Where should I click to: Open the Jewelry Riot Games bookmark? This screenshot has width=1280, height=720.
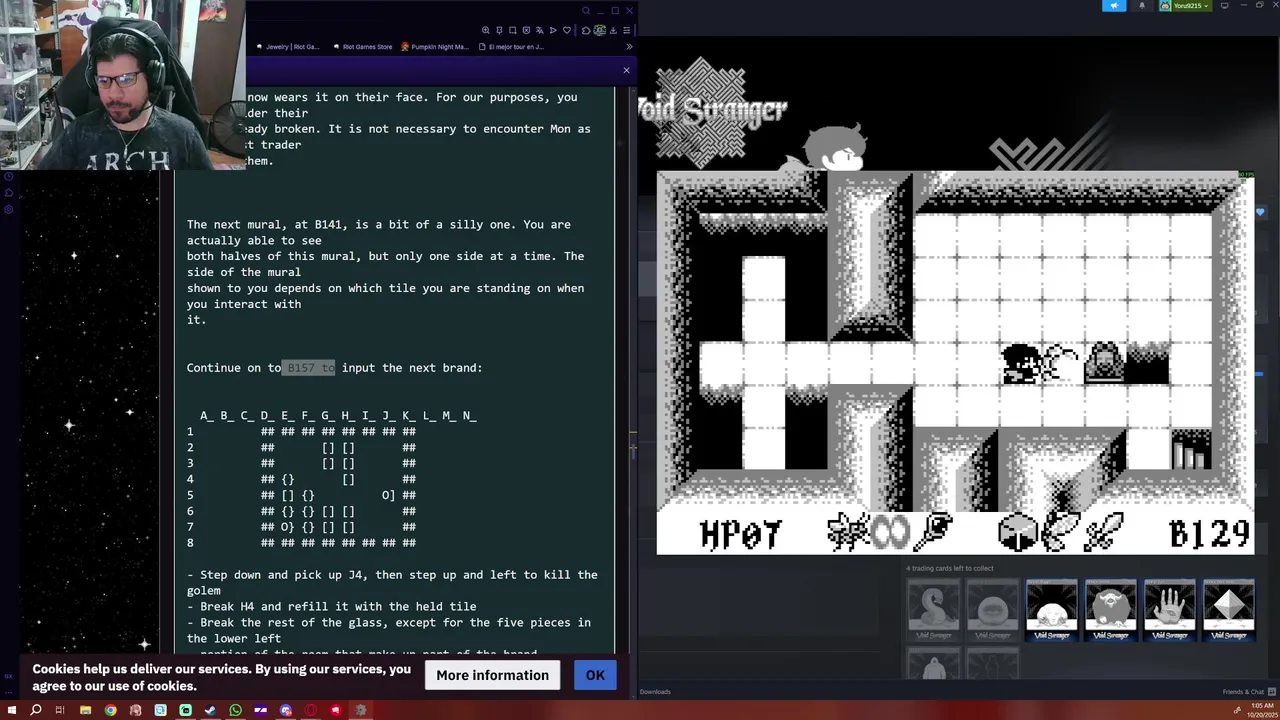(287, 47)
